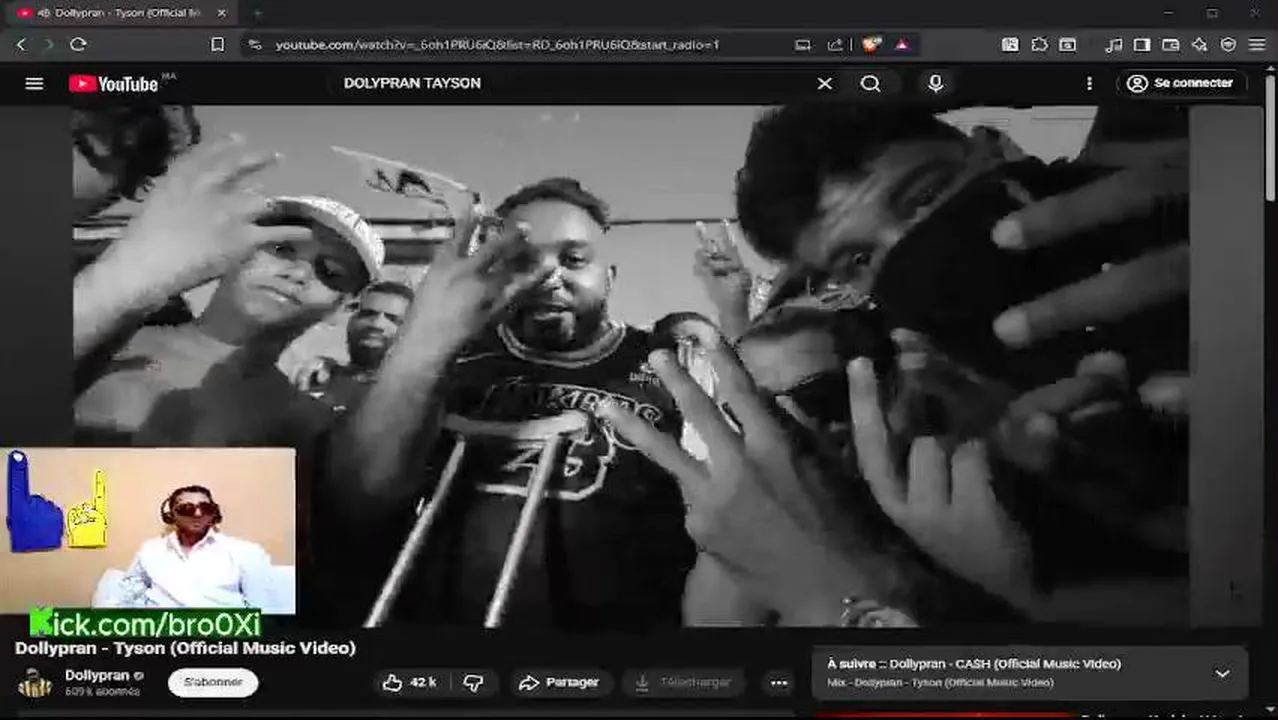Open YouTube settings three-dot menu

point(1089,84)
